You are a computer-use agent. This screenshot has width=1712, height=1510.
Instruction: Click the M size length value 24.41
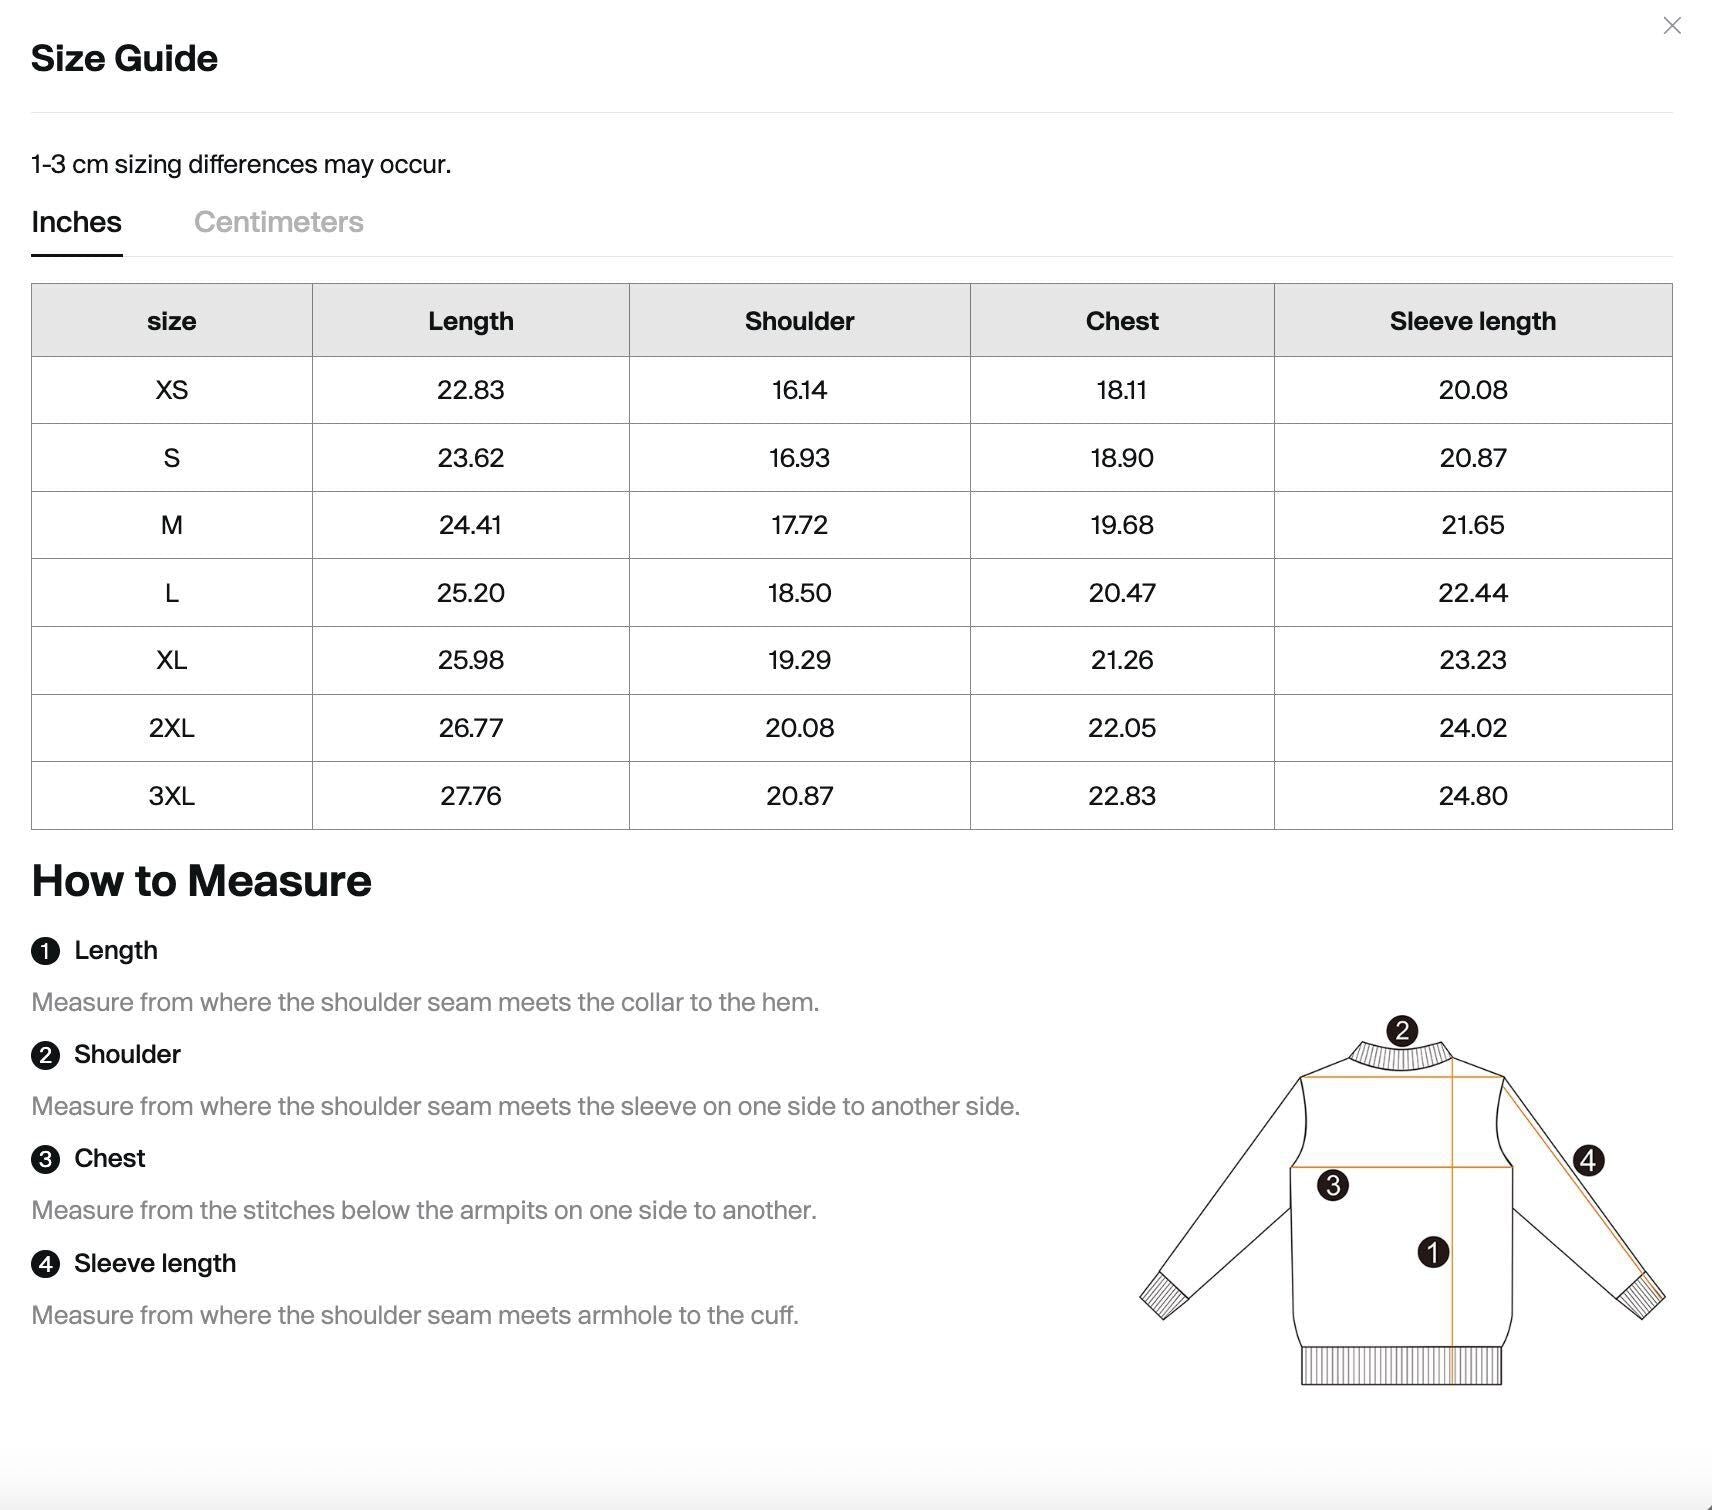[470, 525]
